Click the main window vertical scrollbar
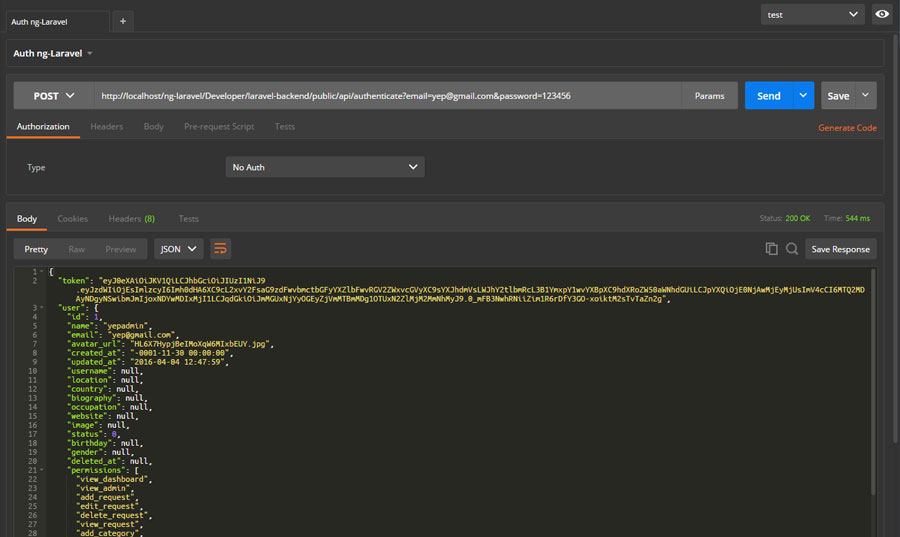900x537 pixels. [x=896, y=238]
